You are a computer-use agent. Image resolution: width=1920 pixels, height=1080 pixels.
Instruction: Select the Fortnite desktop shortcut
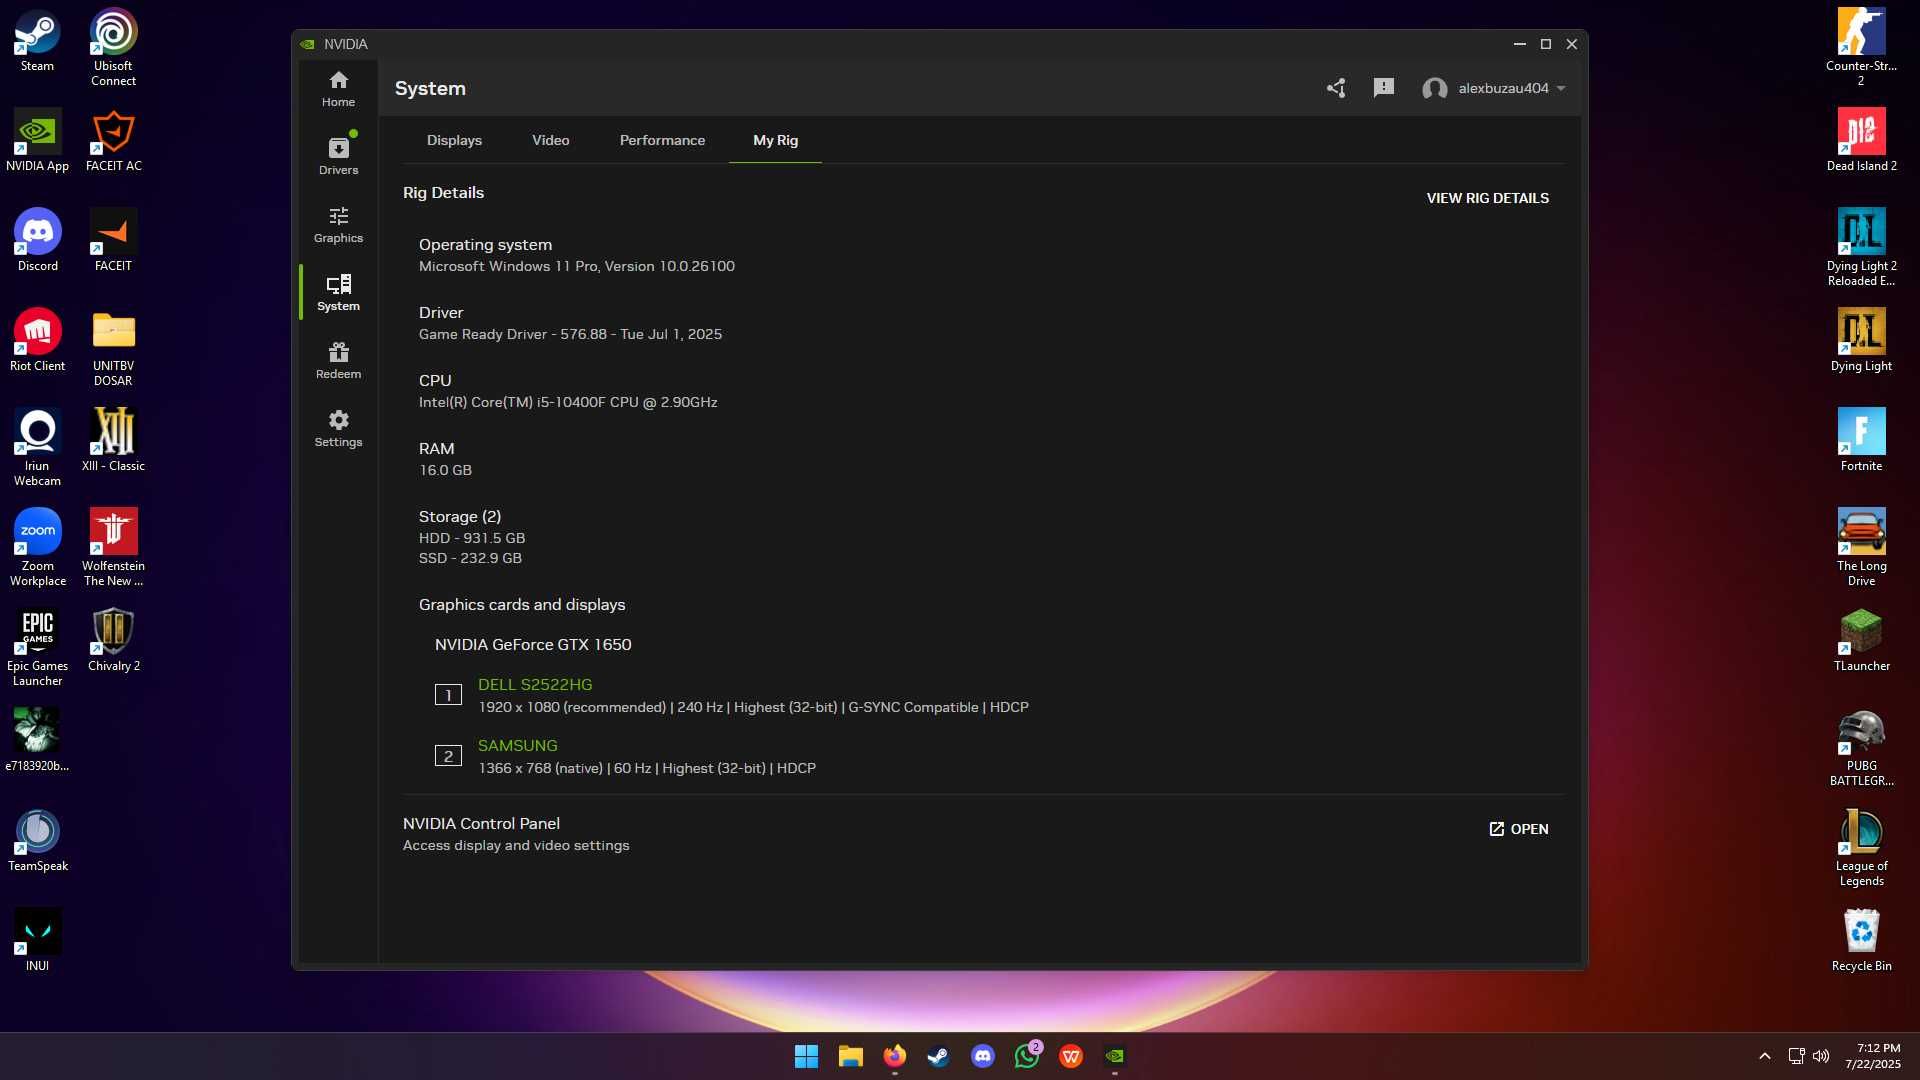point(1861,442)
